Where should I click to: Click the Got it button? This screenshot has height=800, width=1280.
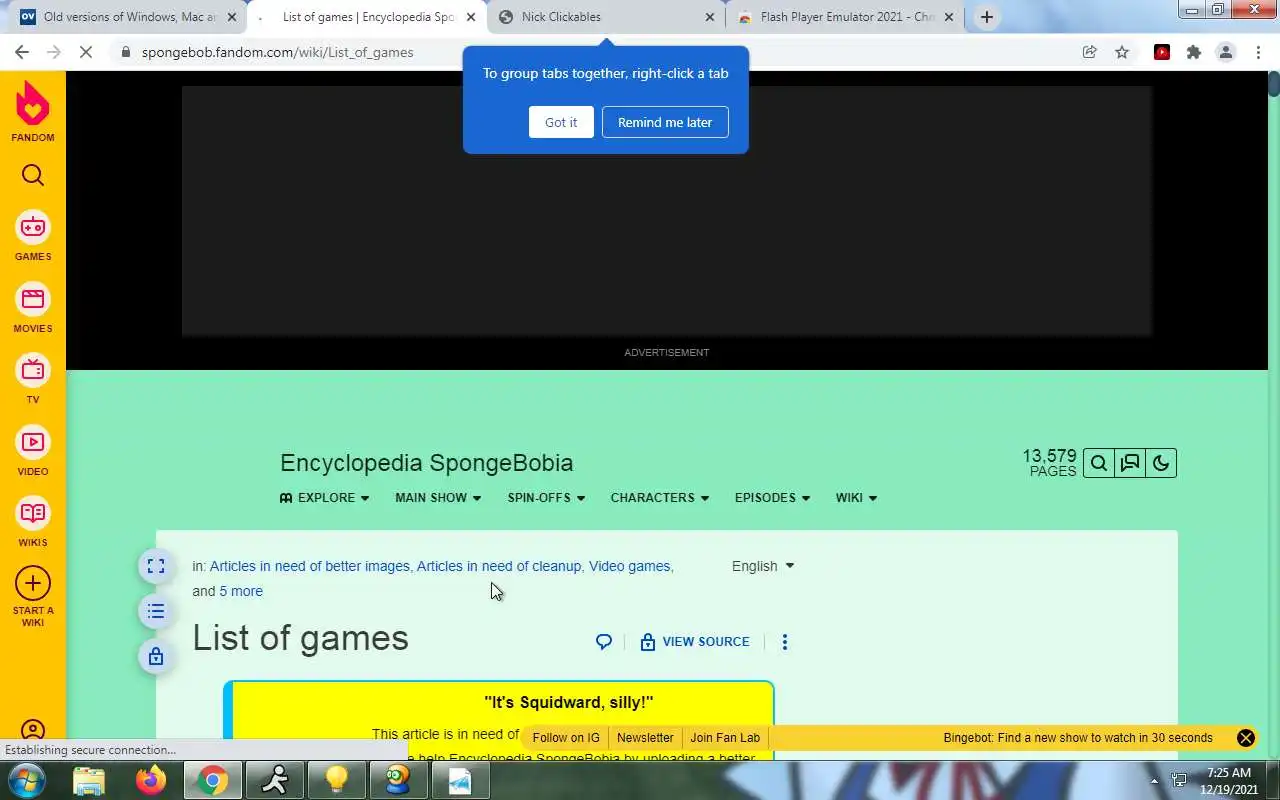(x=561, y=122)
